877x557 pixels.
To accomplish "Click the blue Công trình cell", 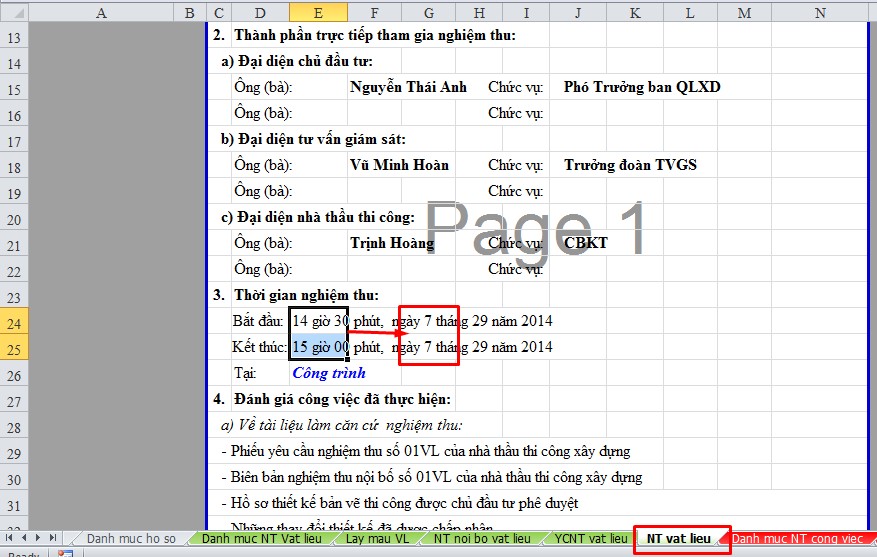I will coord(329,373).
